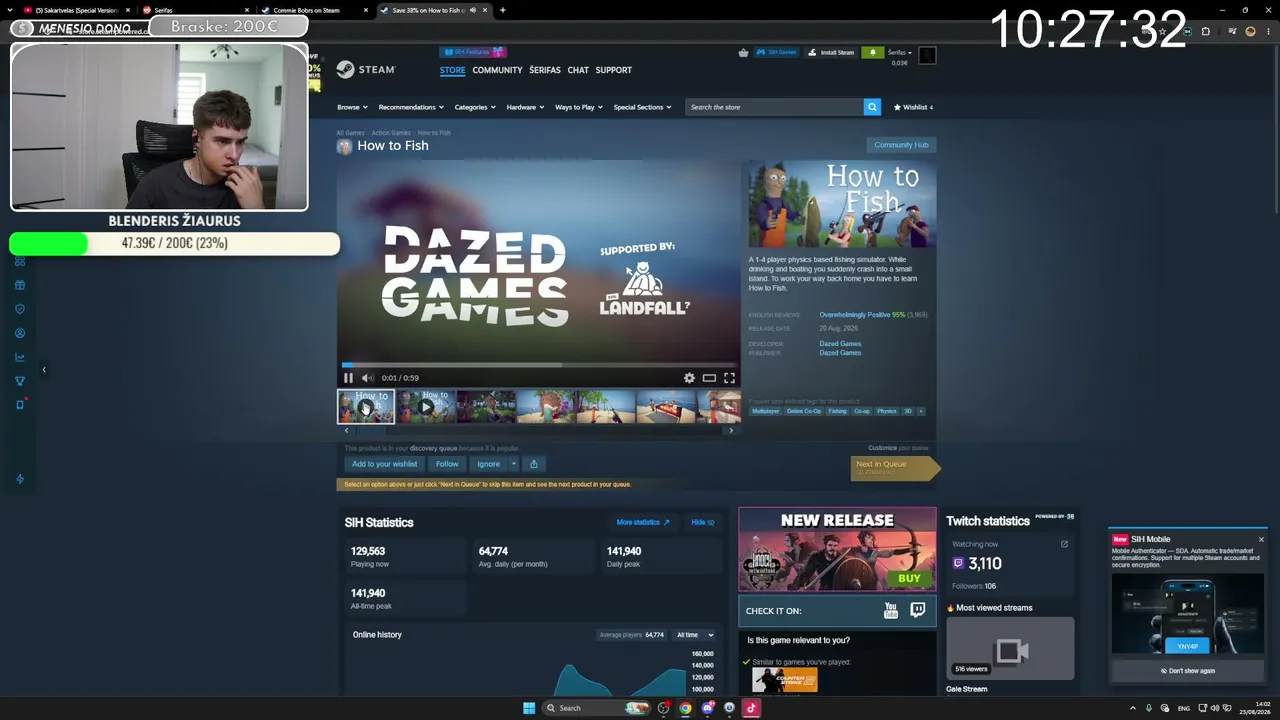Select the second trailer thumbnail
1280x720 pixels.
[x=426, y=407]
